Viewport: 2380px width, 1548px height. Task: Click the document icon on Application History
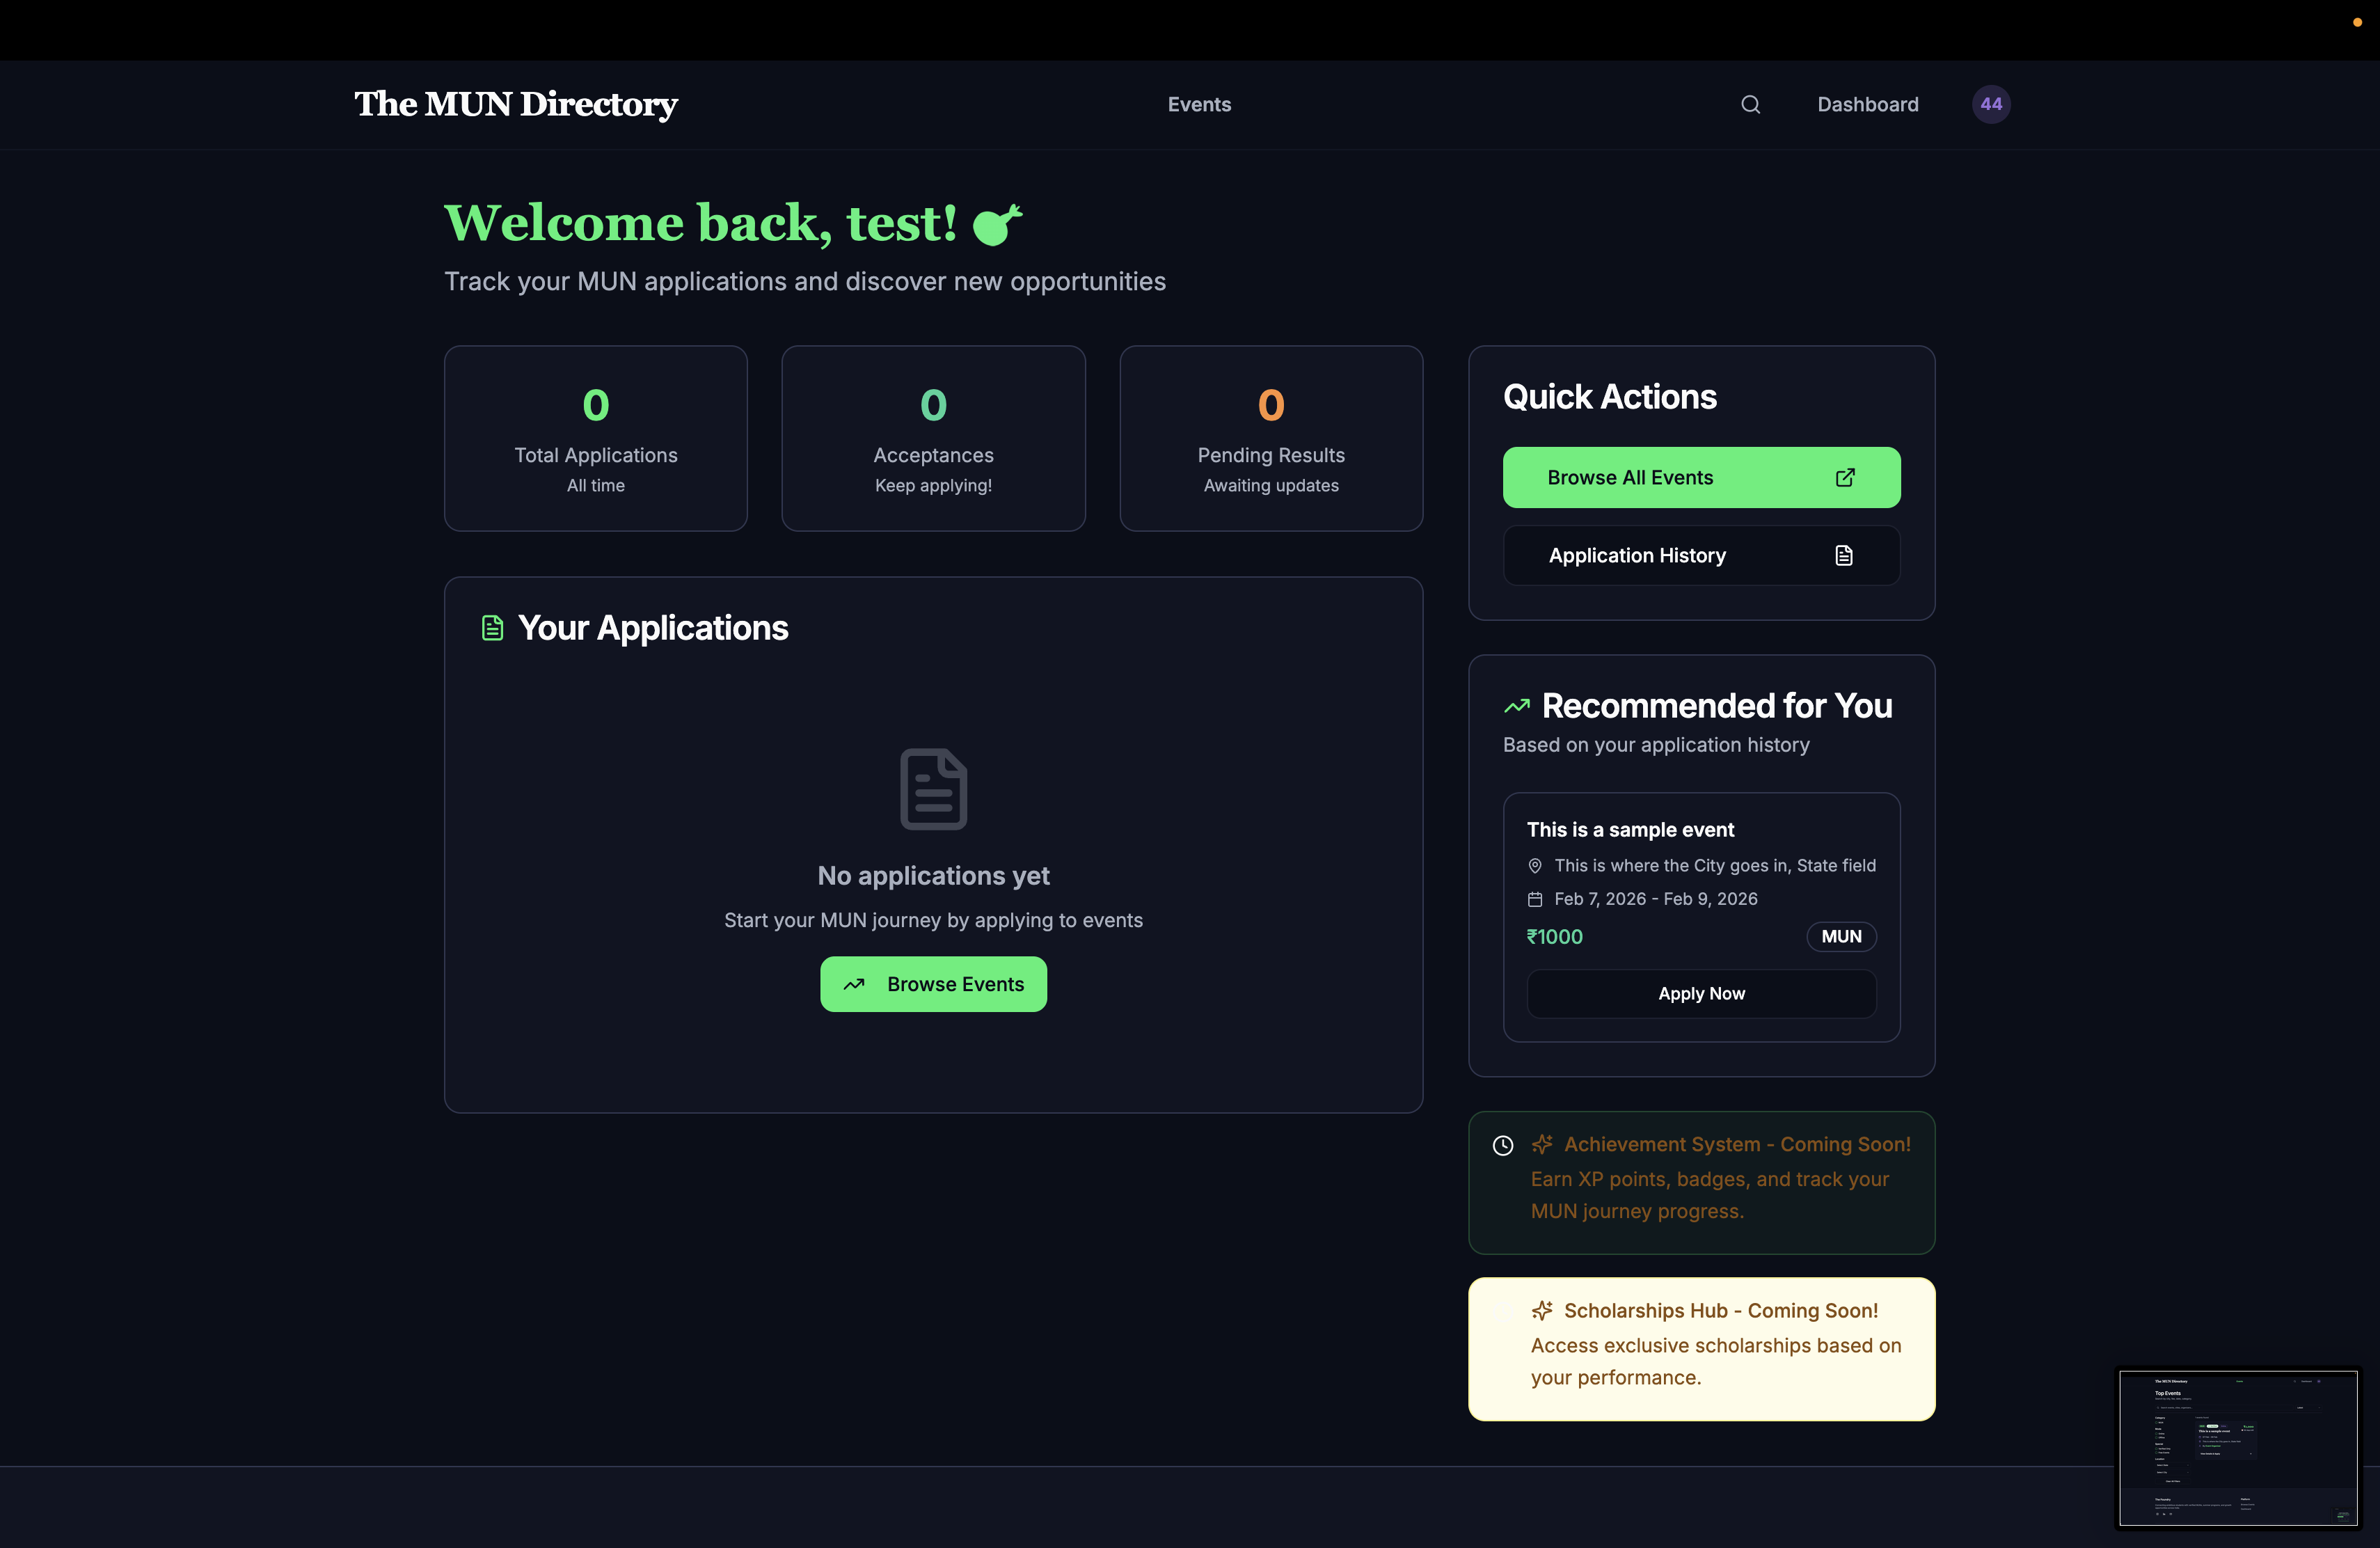(1844, 555)
